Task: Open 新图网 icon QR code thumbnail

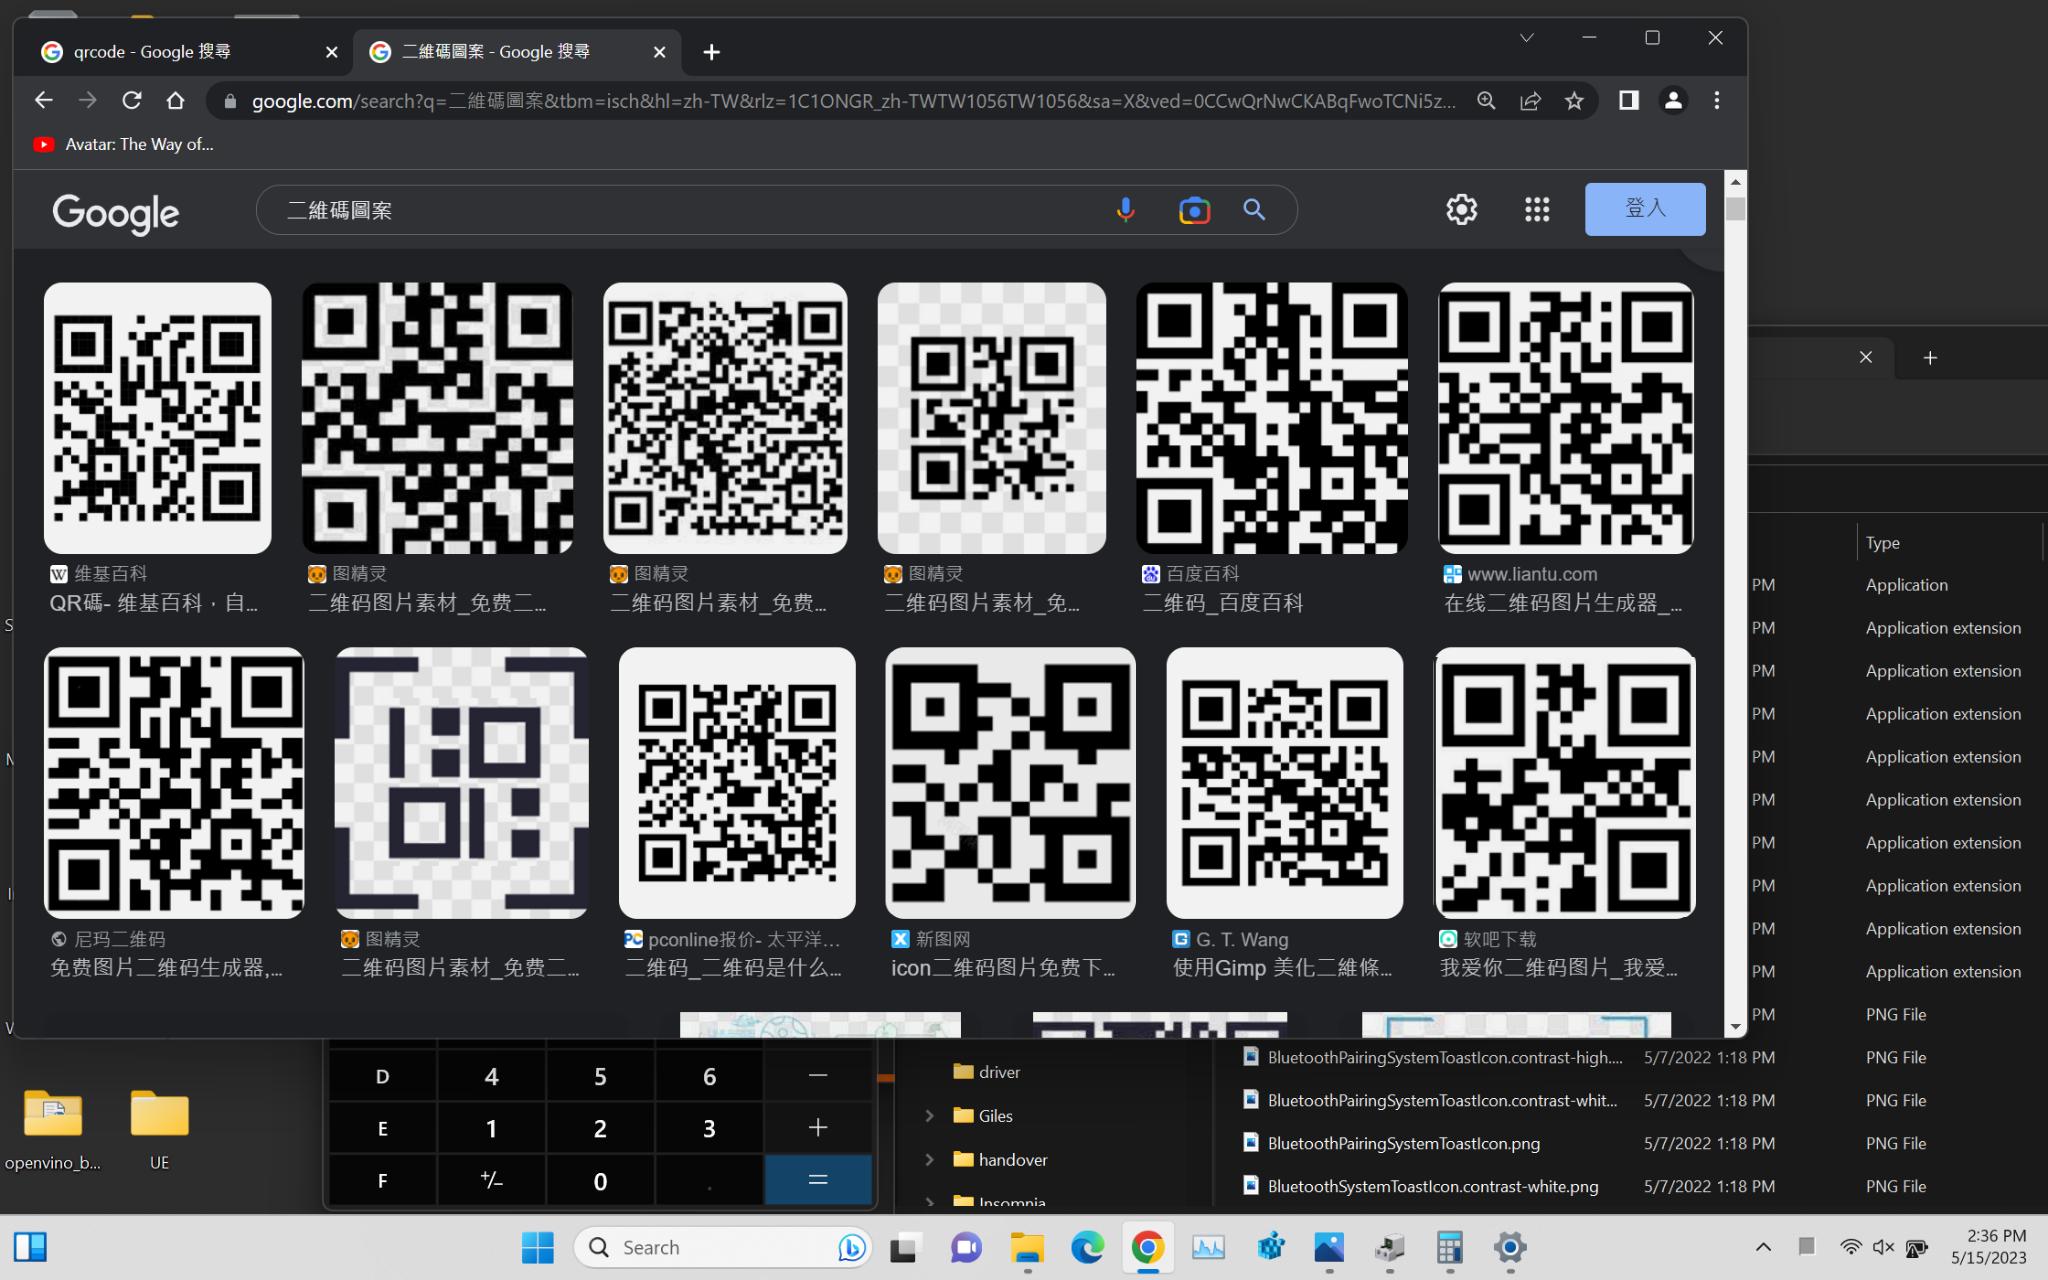Action: point(1010,783)
